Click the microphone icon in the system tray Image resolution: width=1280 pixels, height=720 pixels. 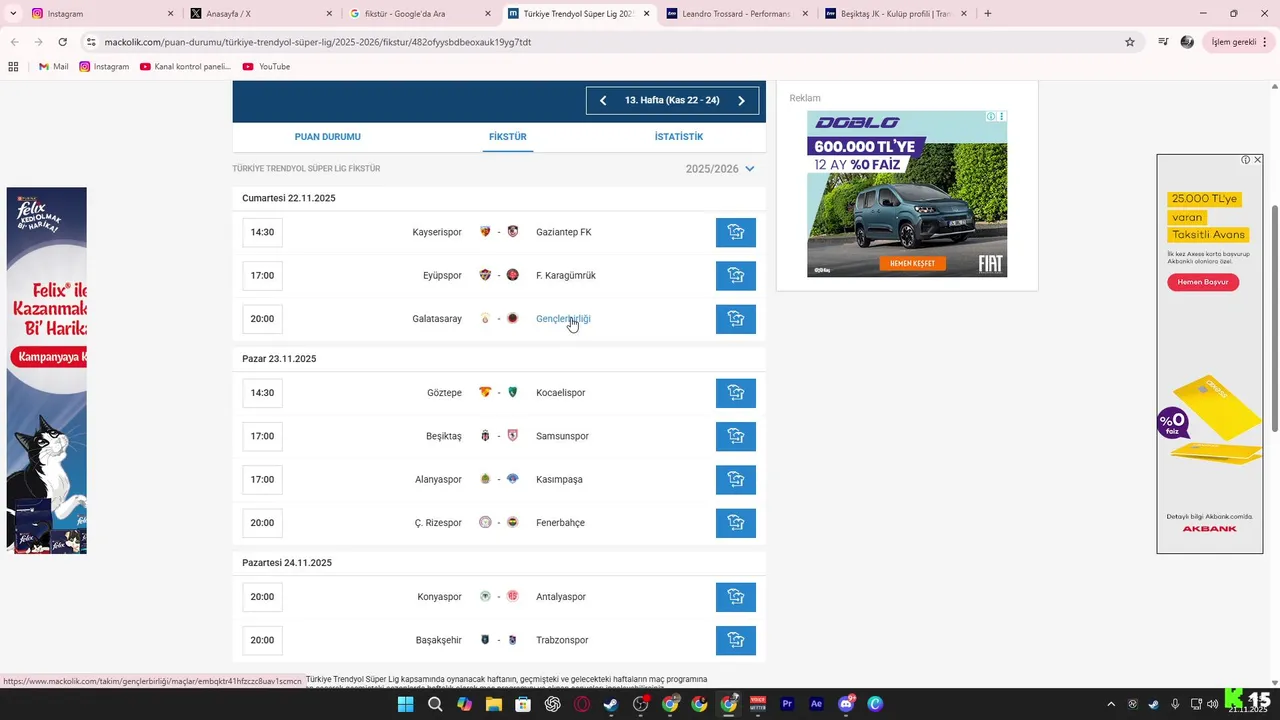coord(1175,704)
